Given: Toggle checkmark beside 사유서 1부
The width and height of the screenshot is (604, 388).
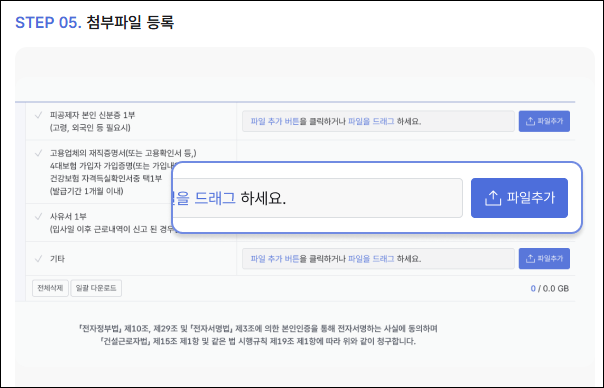Looking at the screenshot, I should pyautogui.click(x=38, y=216).
